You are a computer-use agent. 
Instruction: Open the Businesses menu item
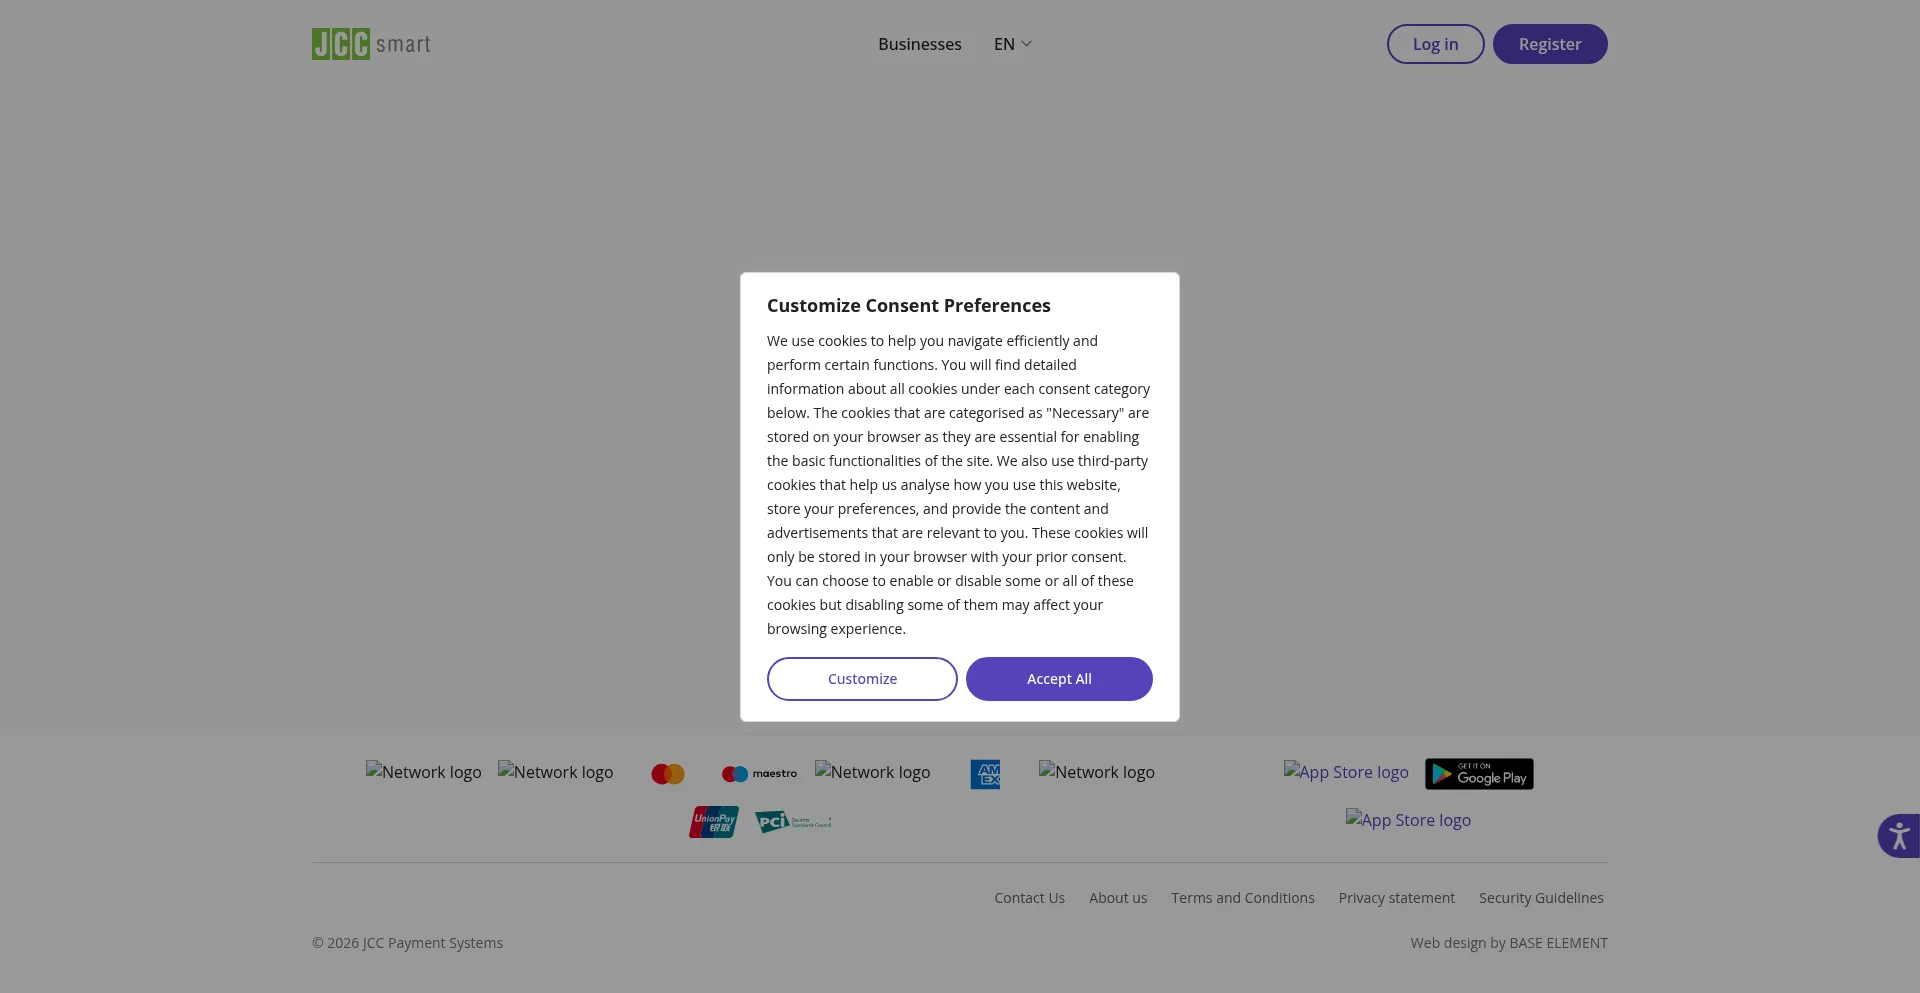(x=920, y=44)
